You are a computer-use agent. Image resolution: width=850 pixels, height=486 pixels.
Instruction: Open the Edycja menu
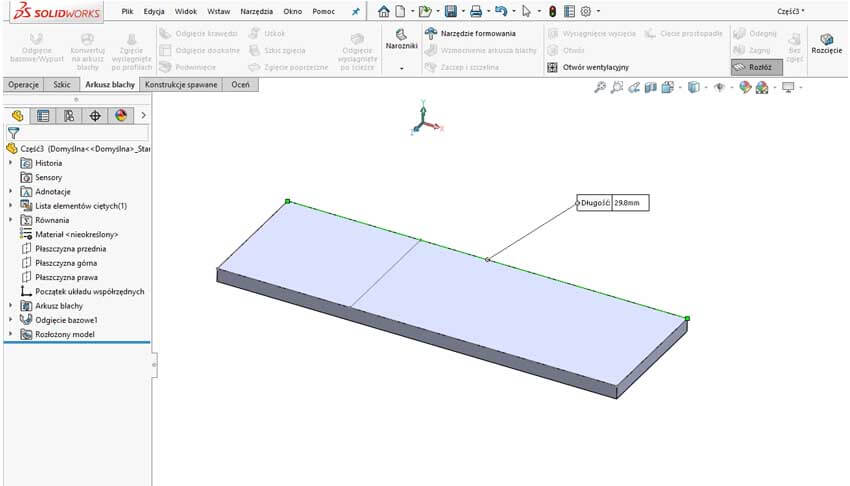pos(154,11)
